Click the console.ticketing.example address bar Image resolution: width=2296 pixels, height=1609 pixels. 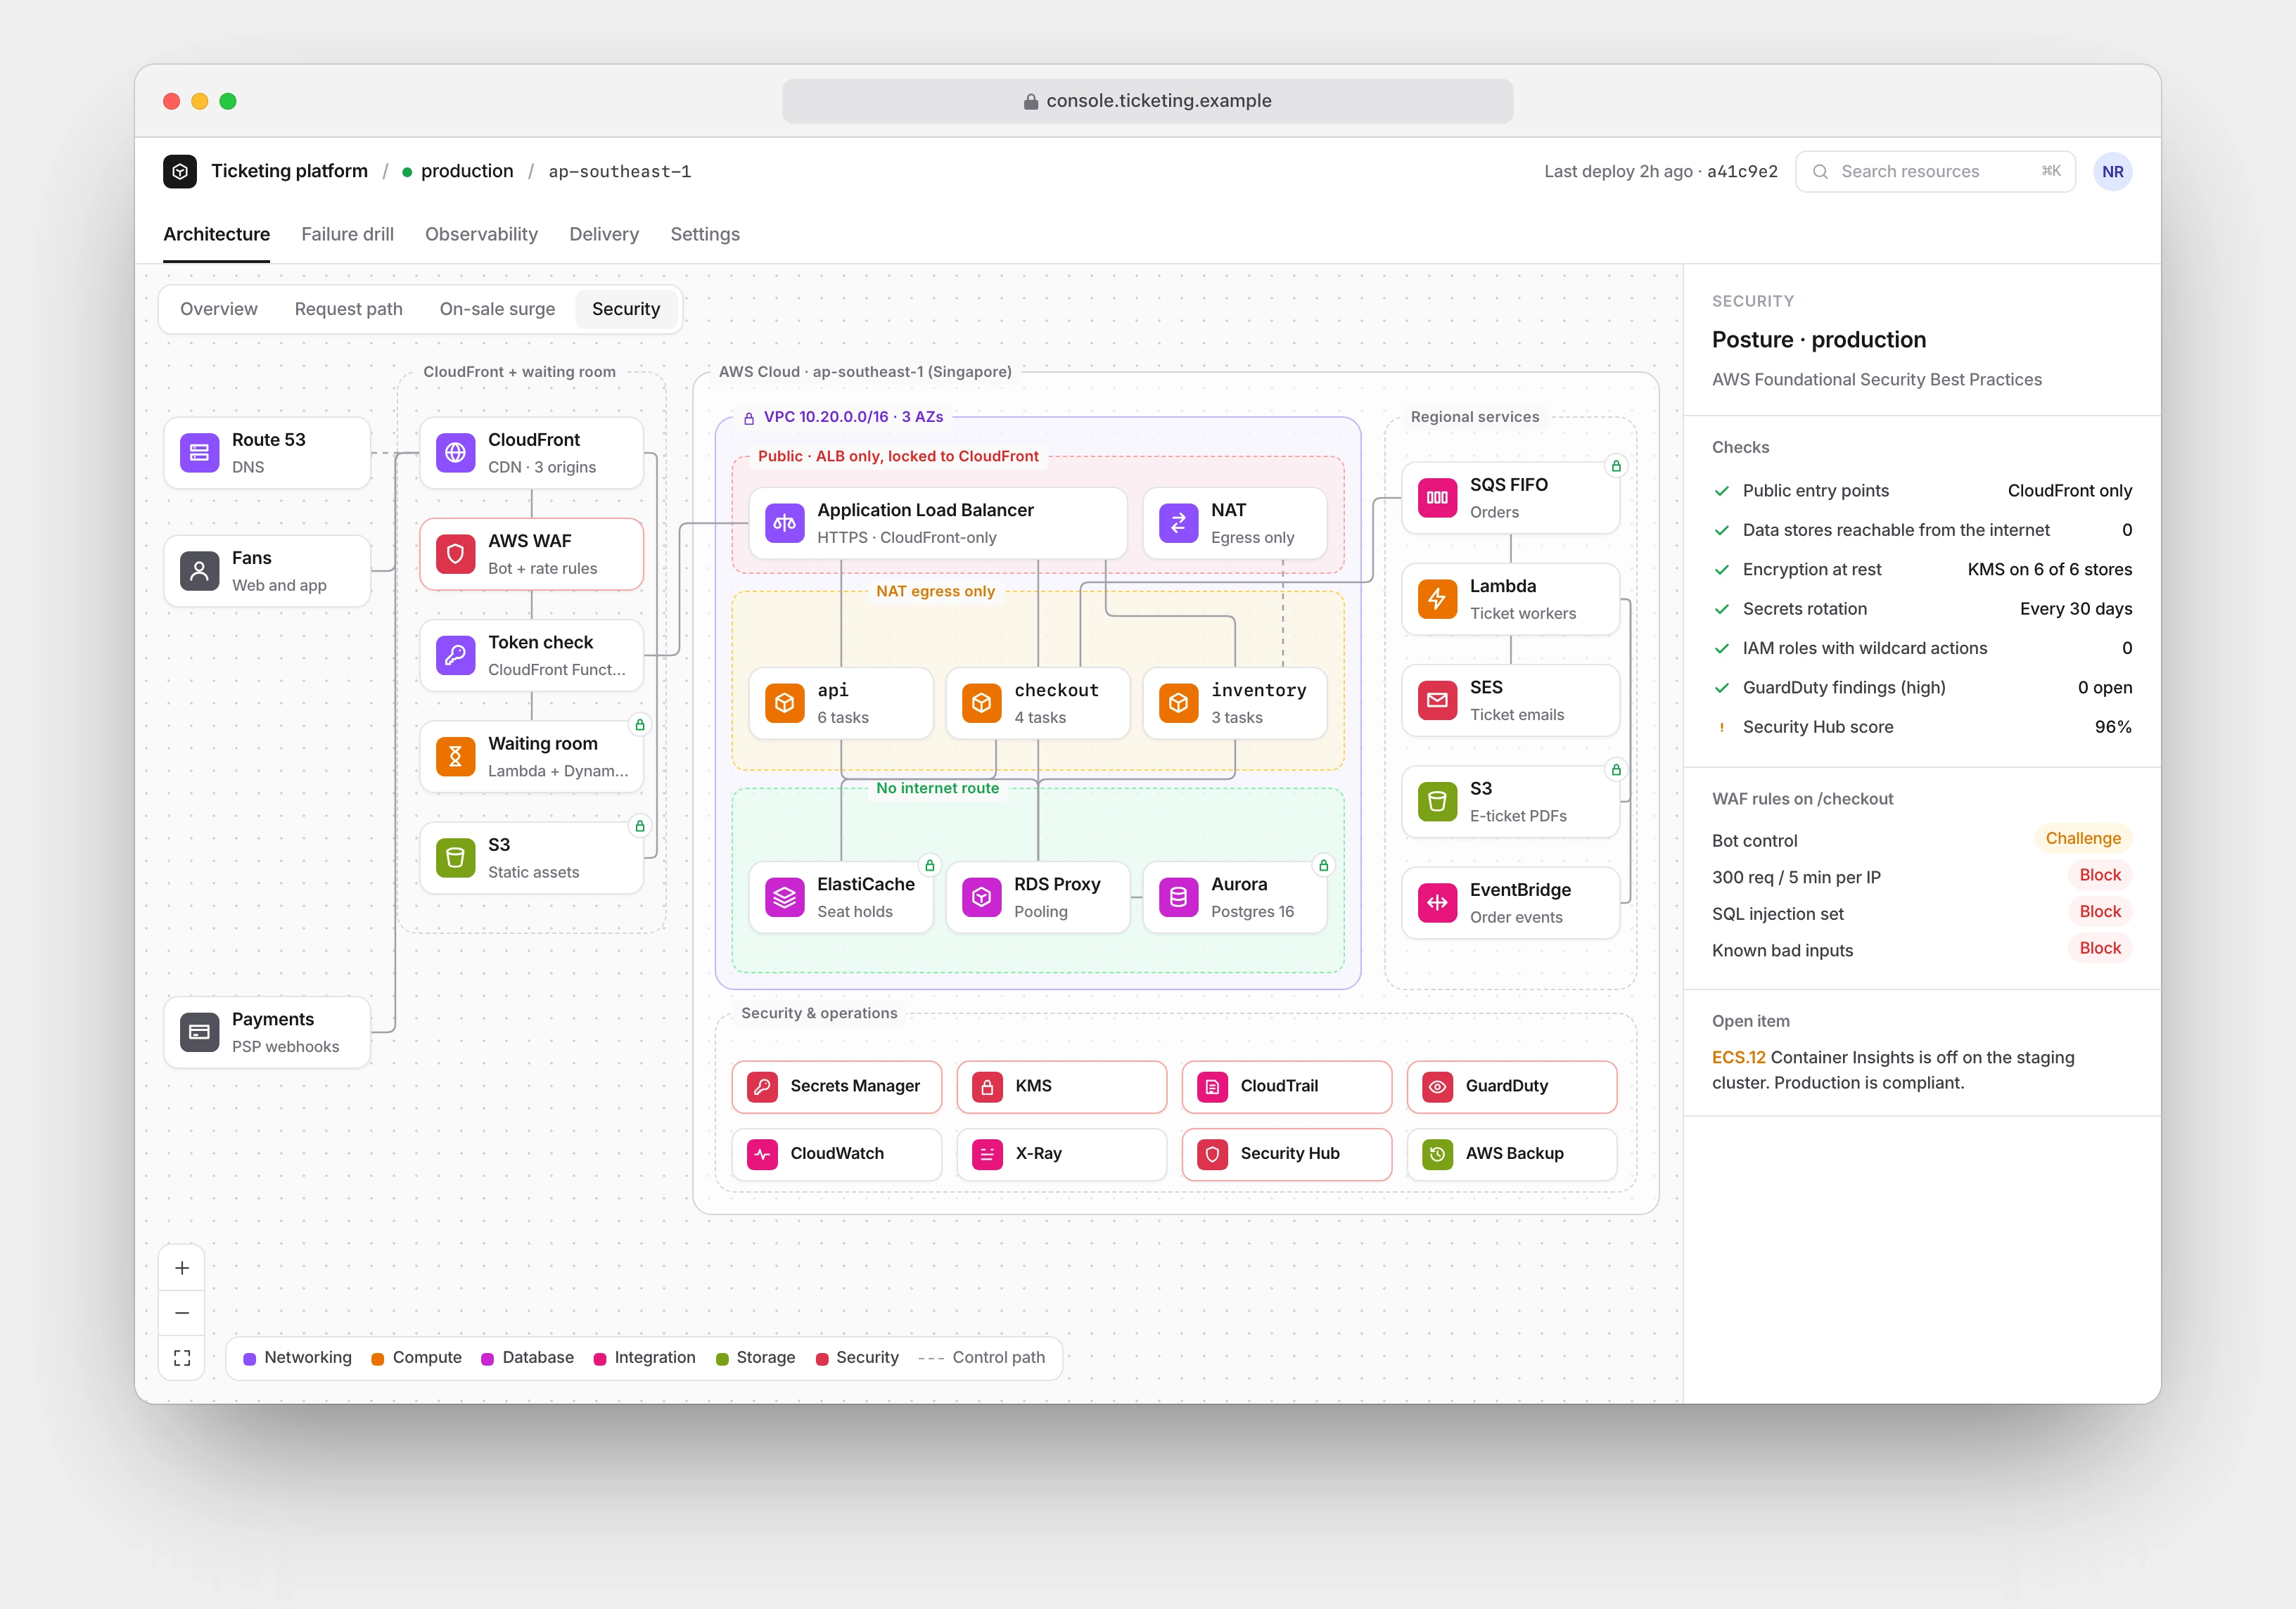[1147, 101]
